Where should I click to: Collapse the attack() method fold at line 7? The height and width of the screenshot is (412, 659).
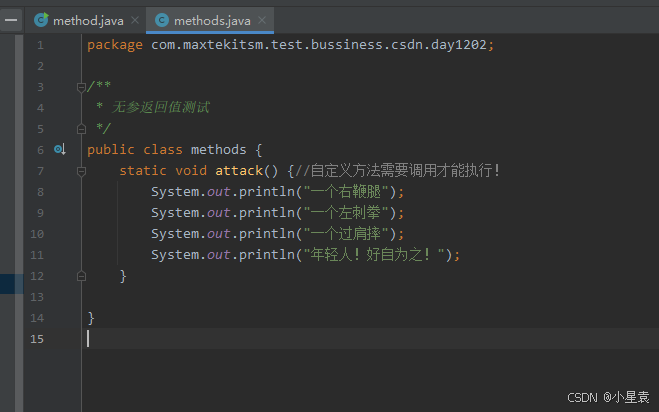click(x=82, y=171)
